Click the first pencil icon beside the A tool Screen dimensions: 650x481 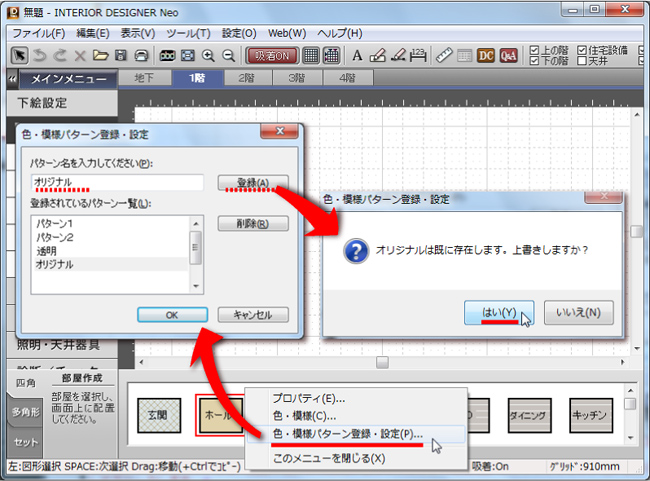click(x=377, y=55)
